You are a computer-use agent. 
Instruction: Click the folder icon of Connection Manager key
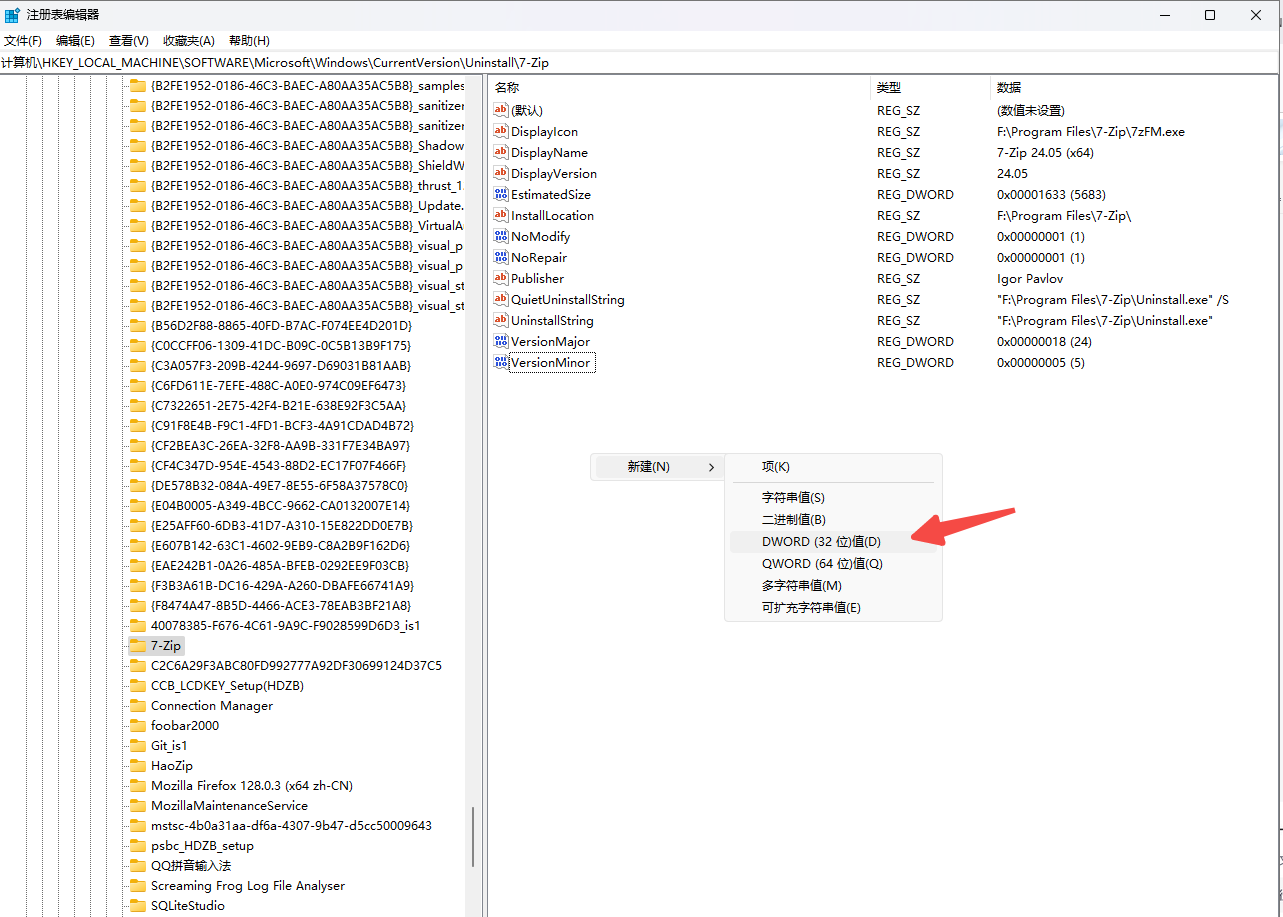(x=138, y=706)
